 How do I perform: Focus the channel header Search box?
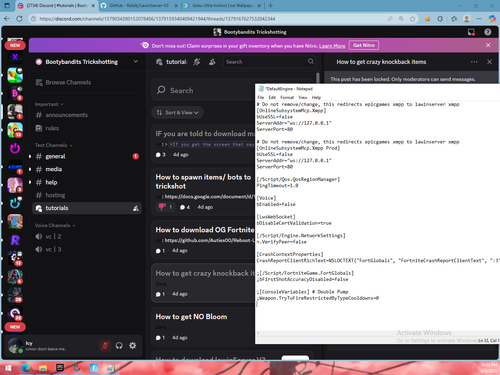(x=268, y=62)
